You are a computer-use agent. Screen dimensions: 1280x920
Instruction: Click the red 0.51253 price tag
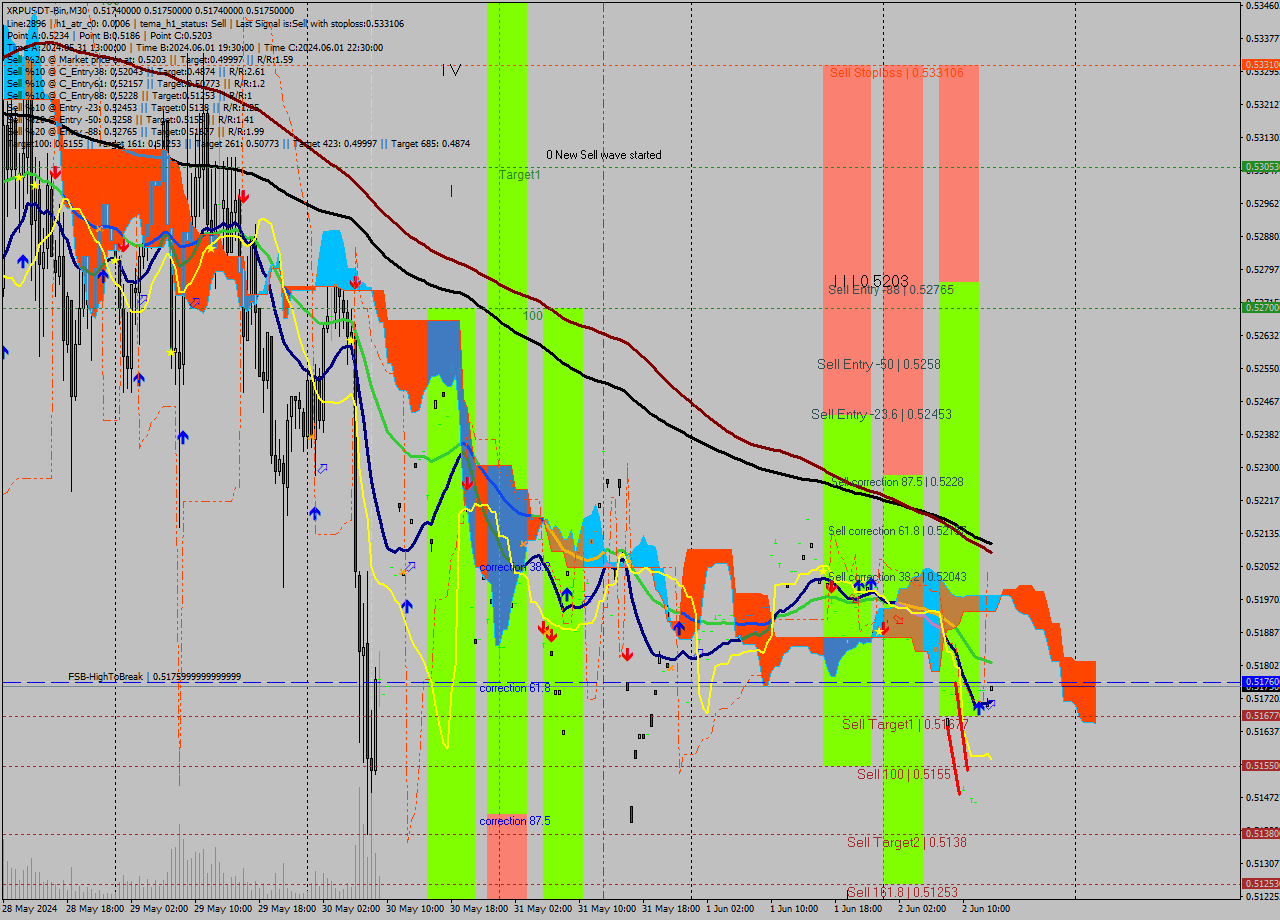[x=1260, y=884]
